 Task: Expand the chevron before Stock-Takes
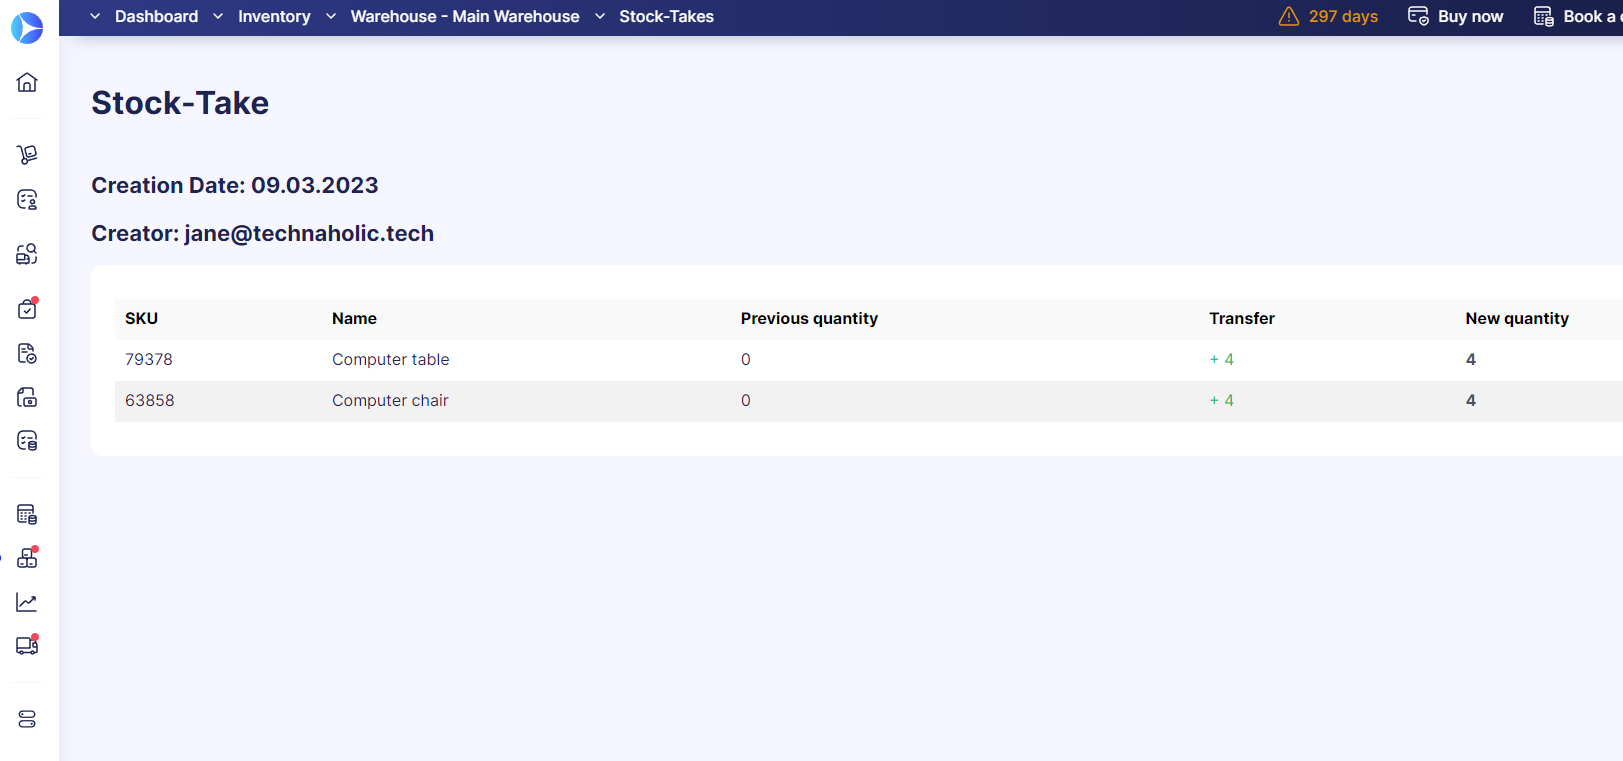600,16
